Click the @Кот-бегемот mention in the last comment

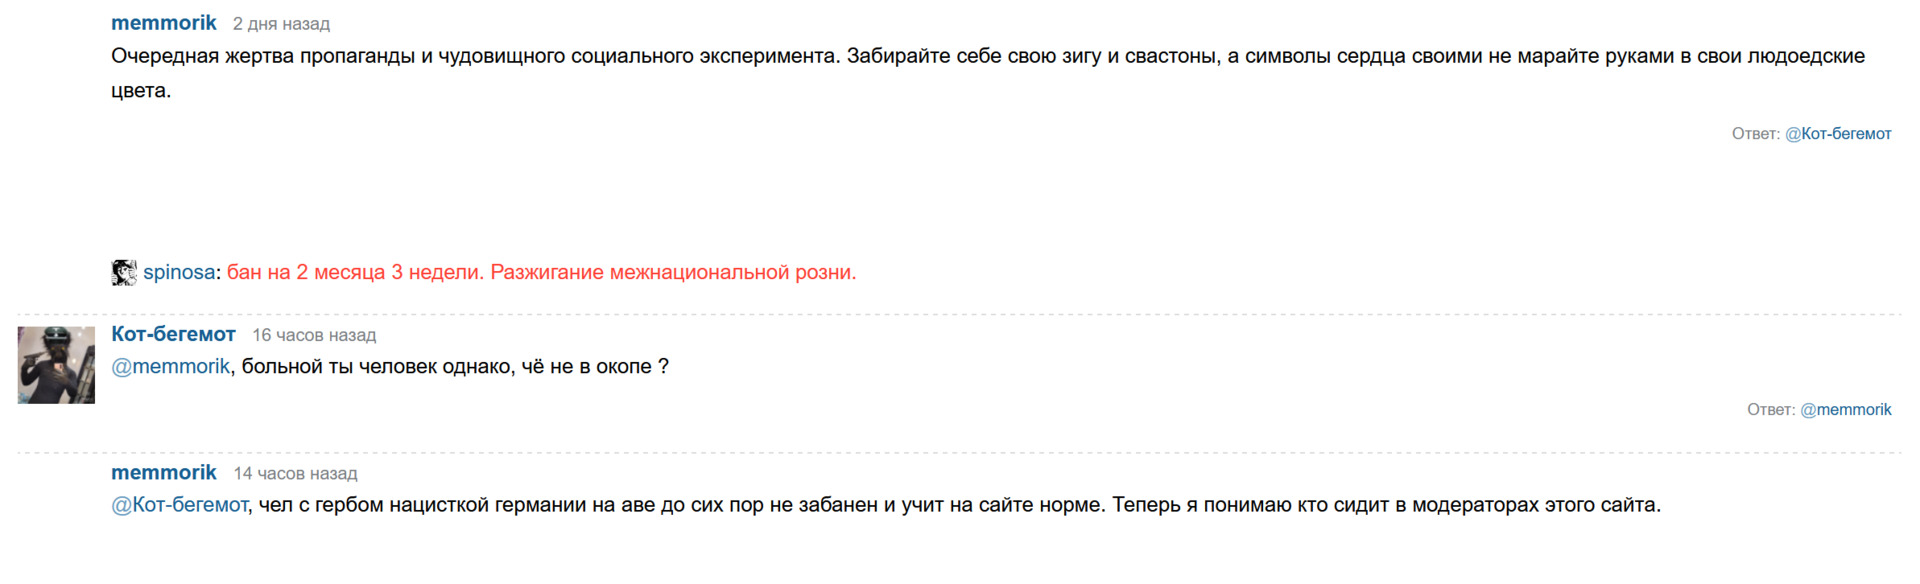click(x=179, y=505)
